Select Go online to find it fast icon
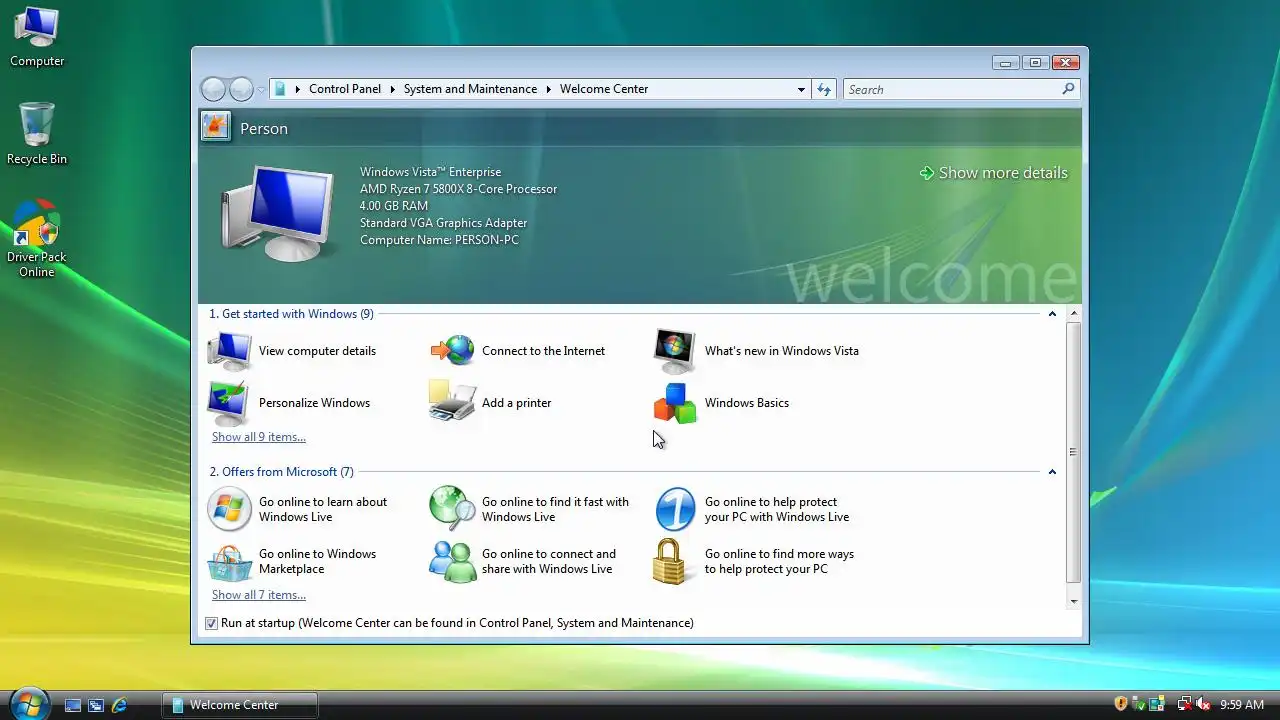This screenshot has width=1280, height=720. pos(452,509)
